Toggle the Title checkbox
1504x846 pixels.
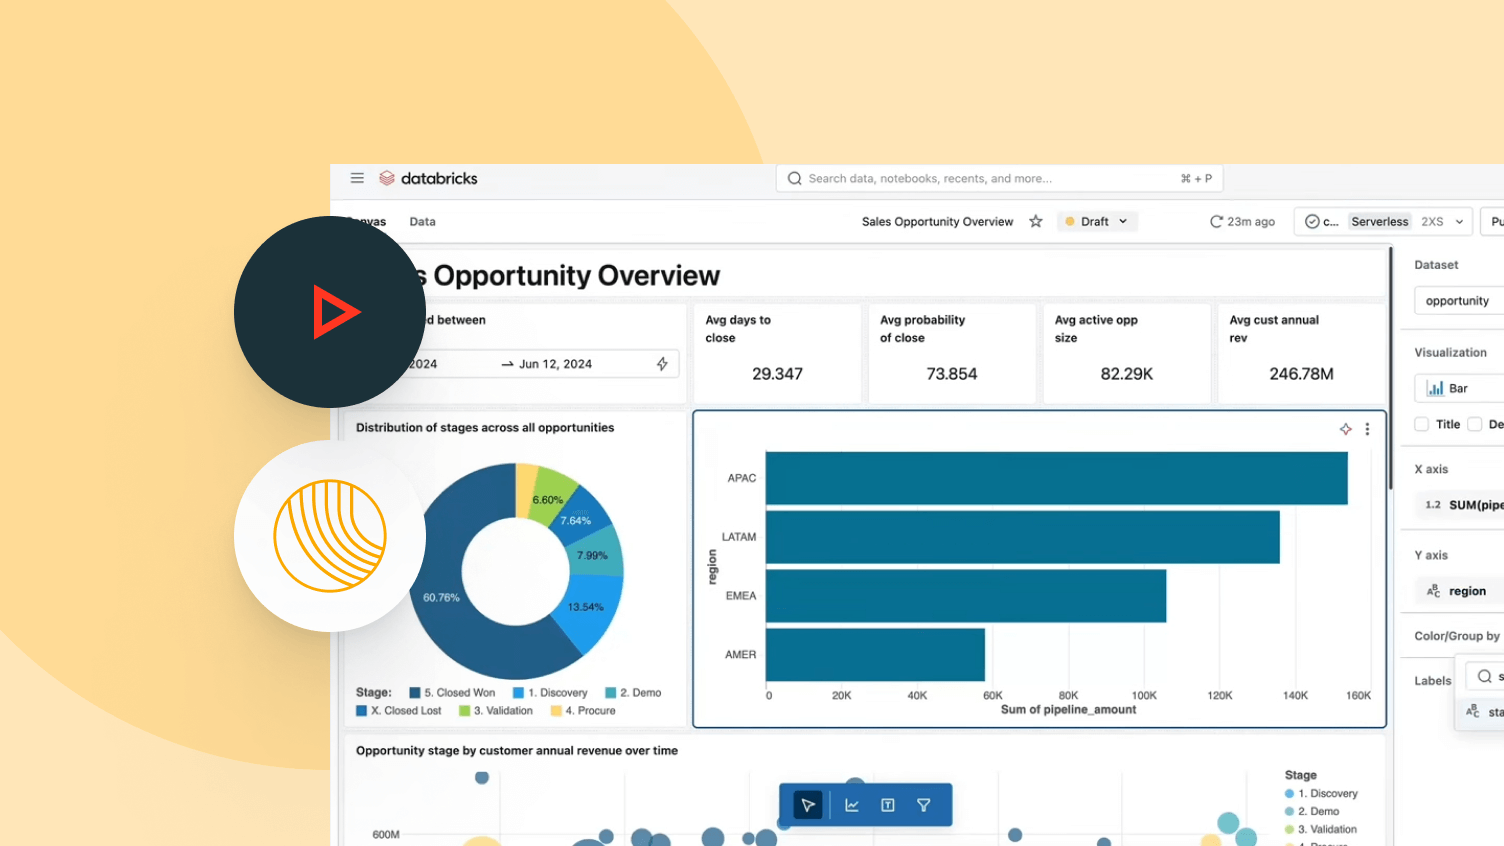click(x=1421, y=424)
